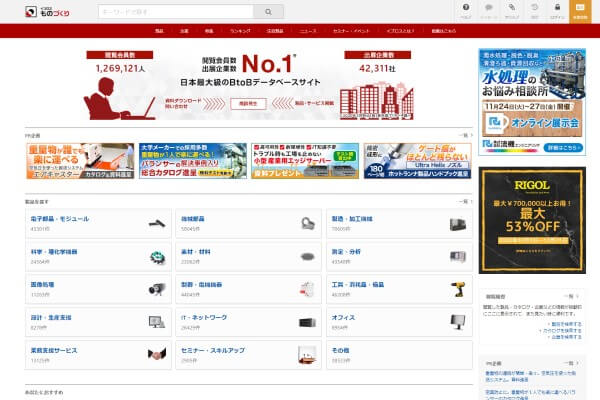Open the 業務支援サービス category
The height and width of the screenshot is (400, 600).
pyautogui.click(x=54, y=350)
